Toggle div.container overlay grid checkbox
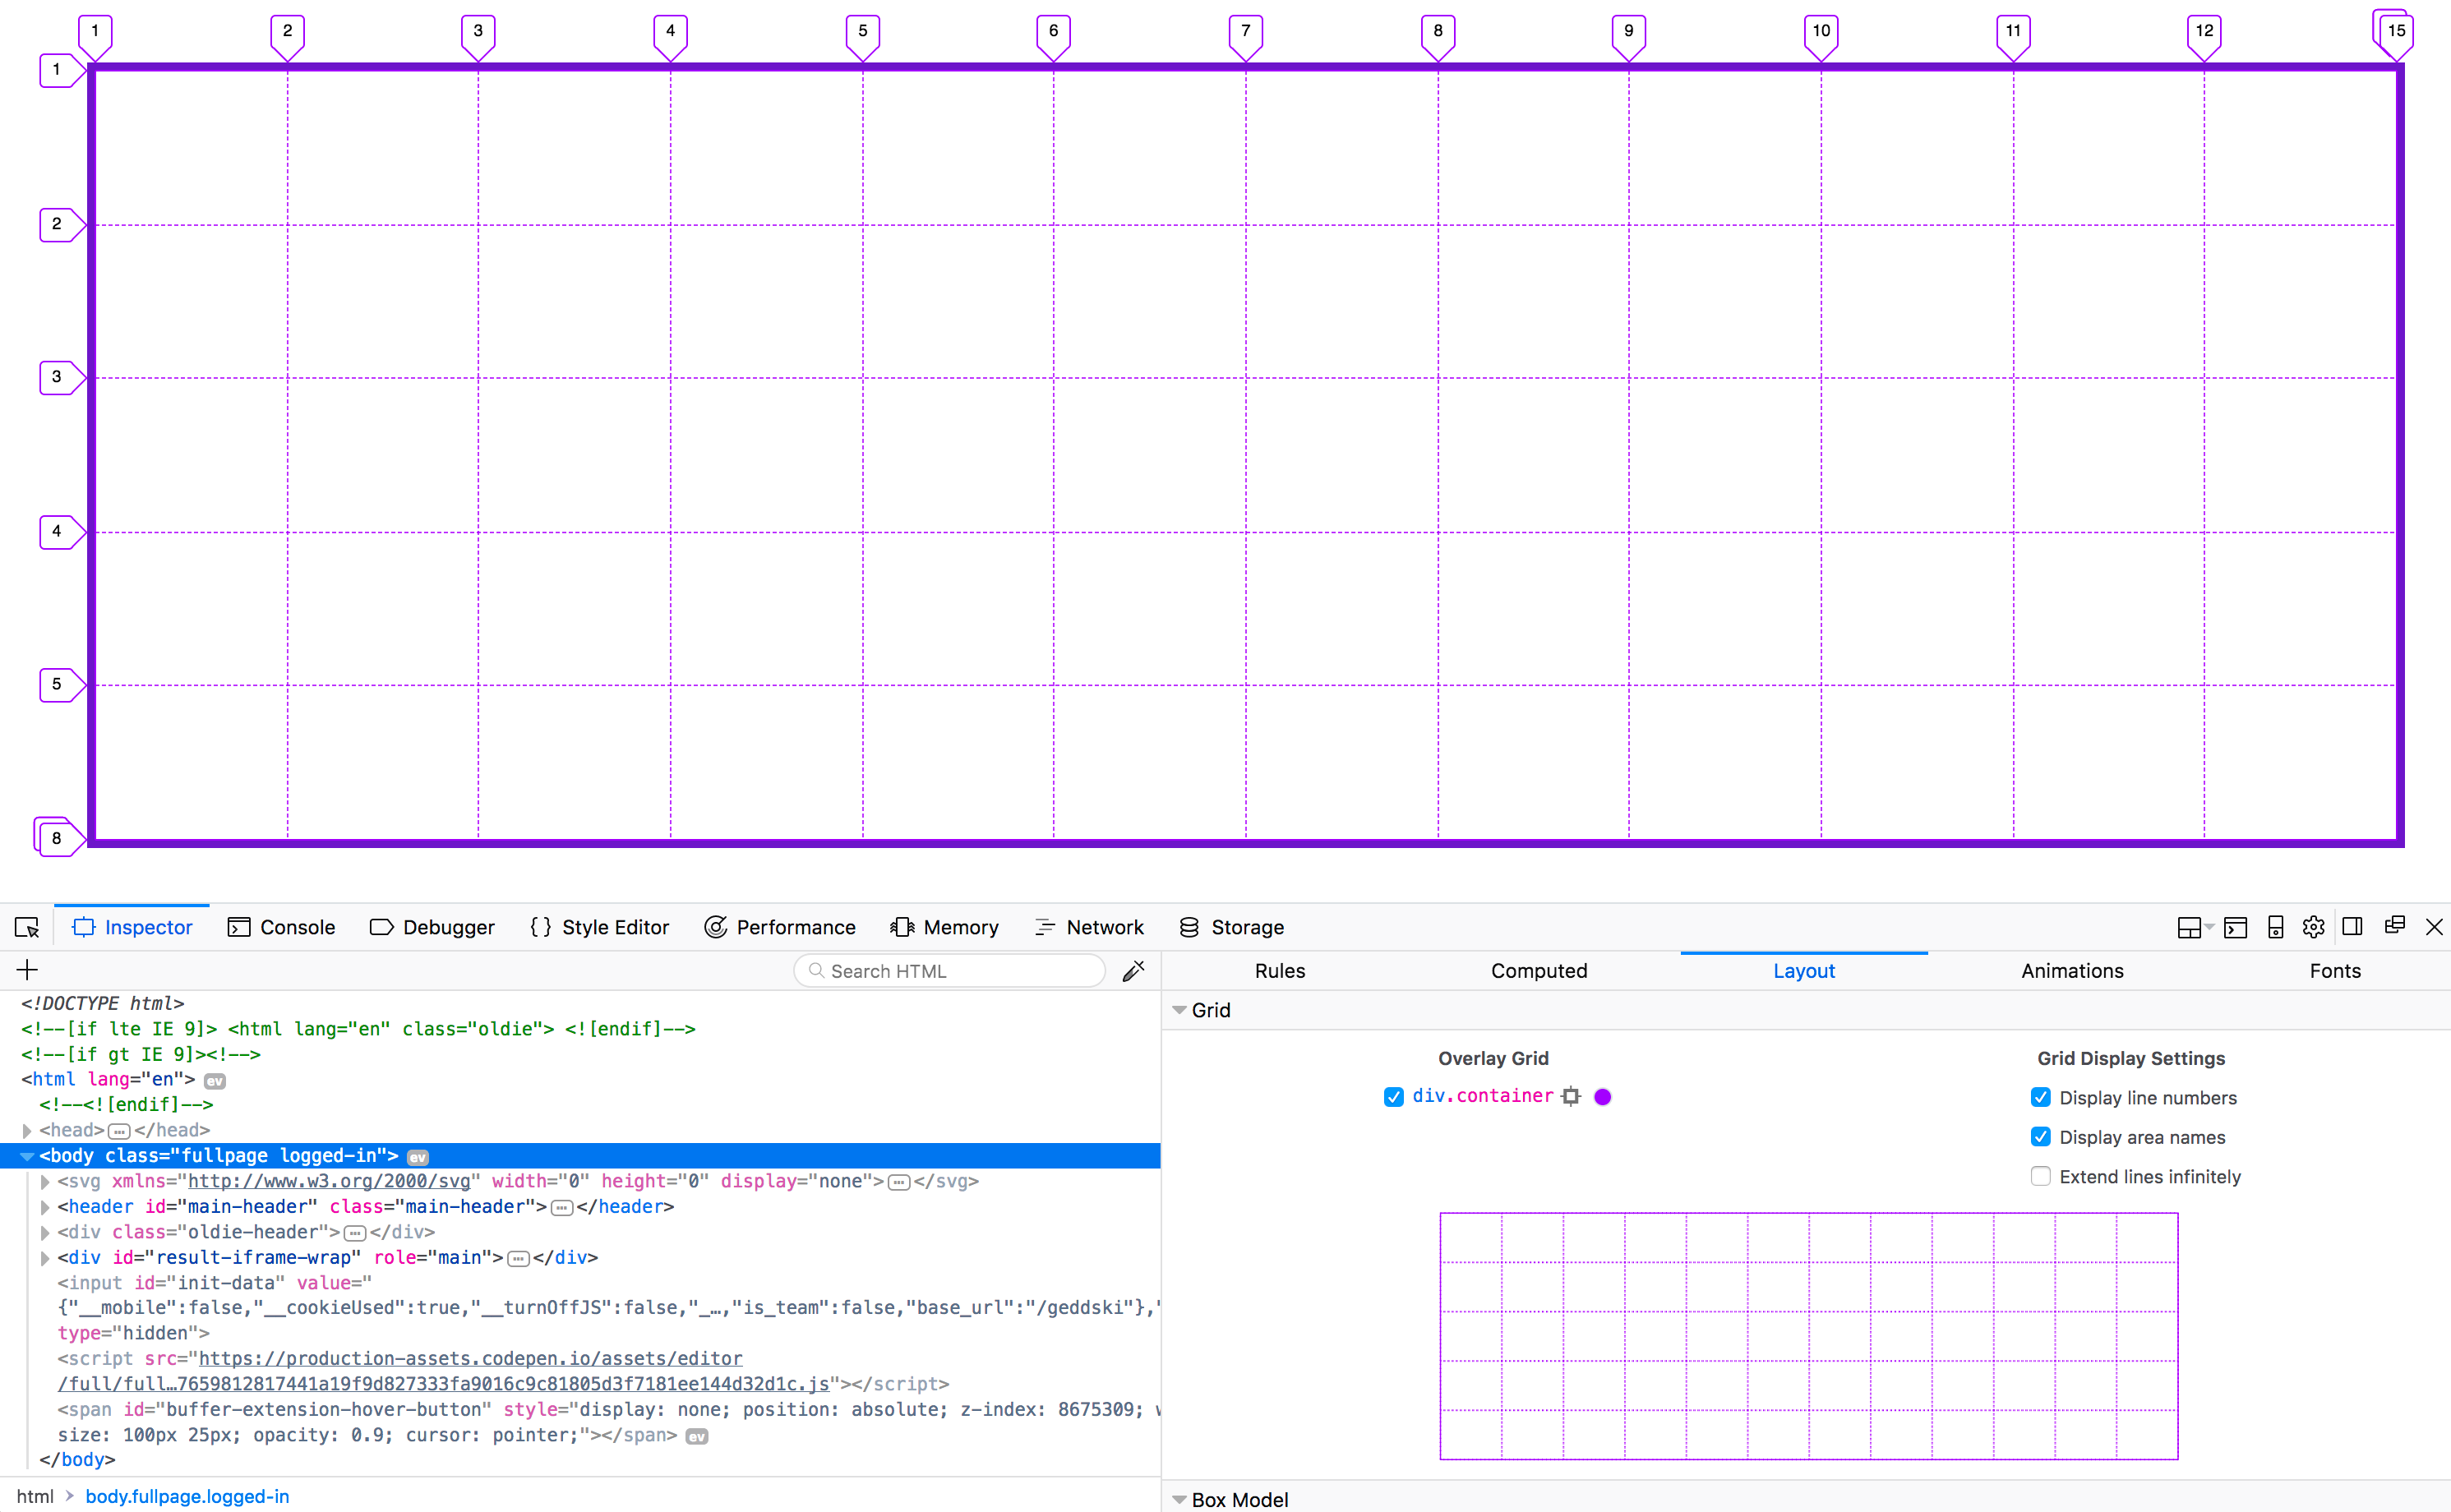This screenshot has width=2451, height=1512. [1393, 1097]
